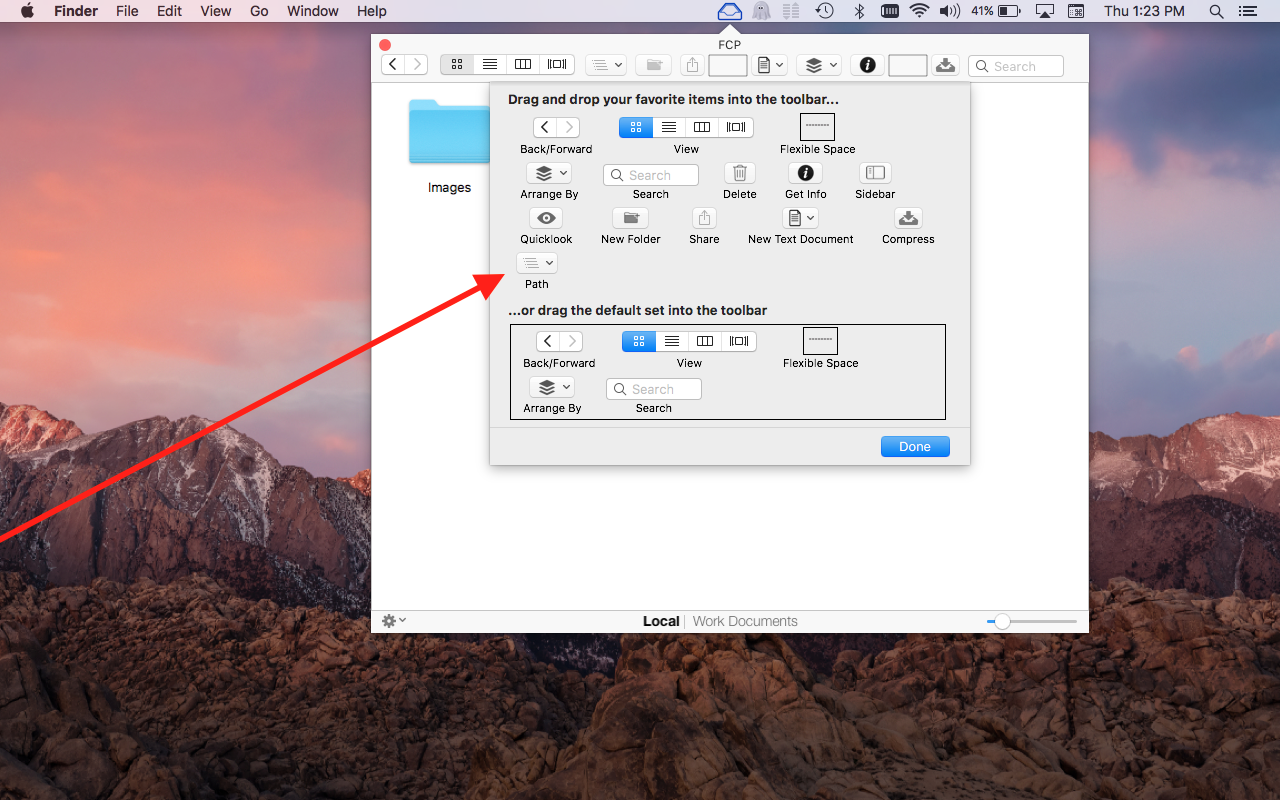
Task: Select the Search item in the customize palette
Action: tap(651, 175)
